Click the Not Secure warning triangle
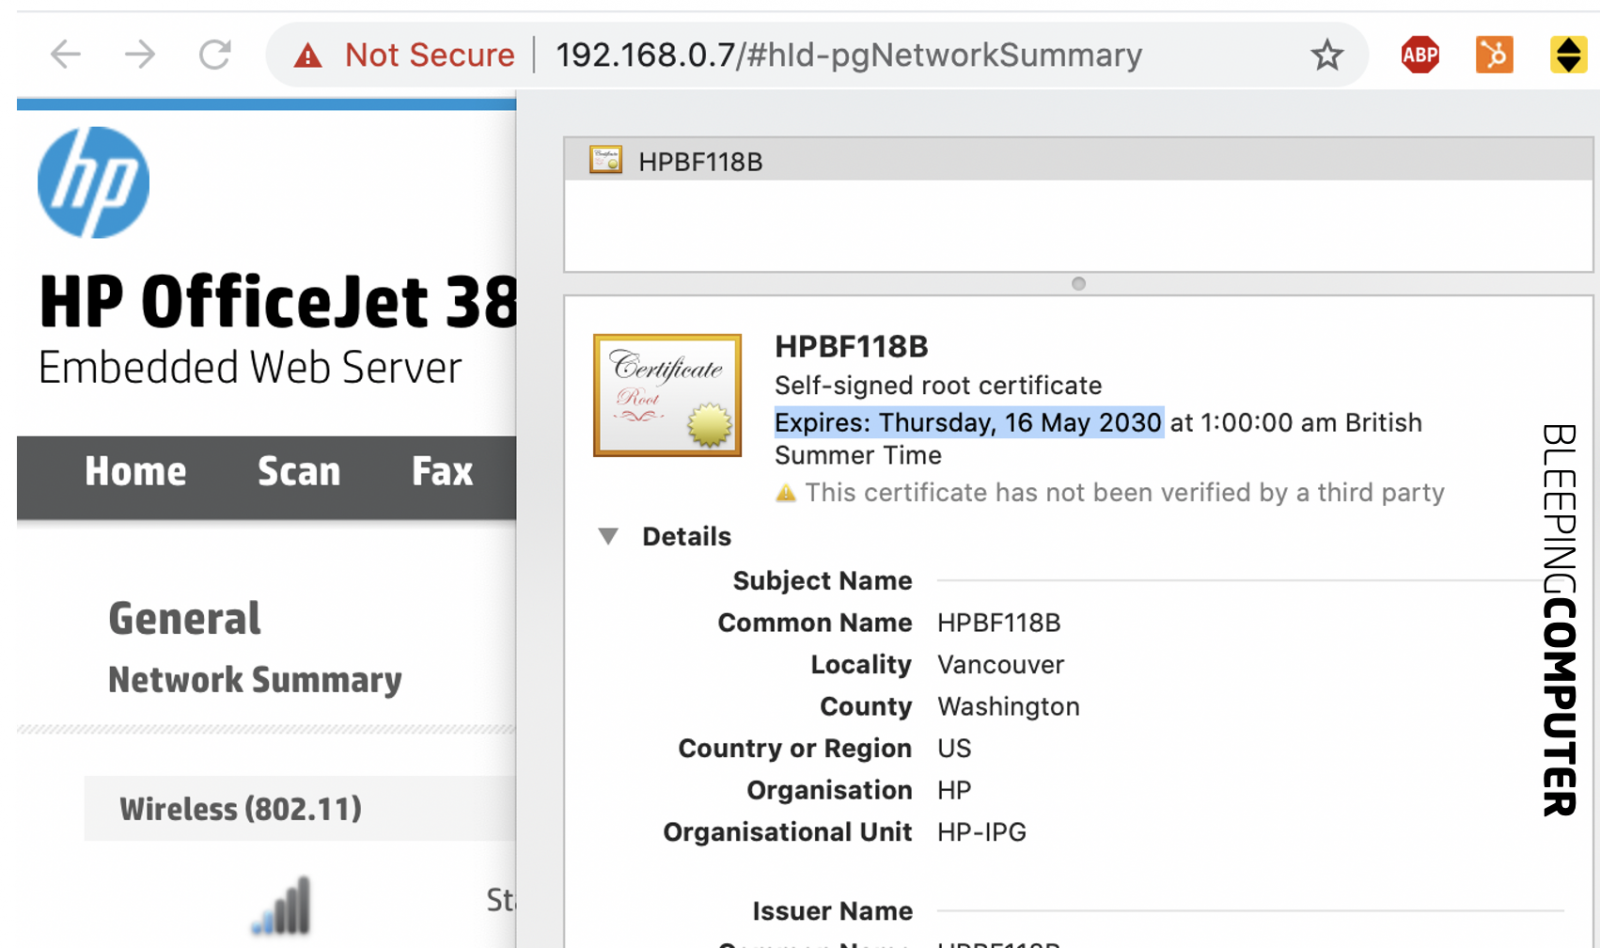The width and height of the screenshot is (1600, 948). pyautogui.click(x=308, y=55)
